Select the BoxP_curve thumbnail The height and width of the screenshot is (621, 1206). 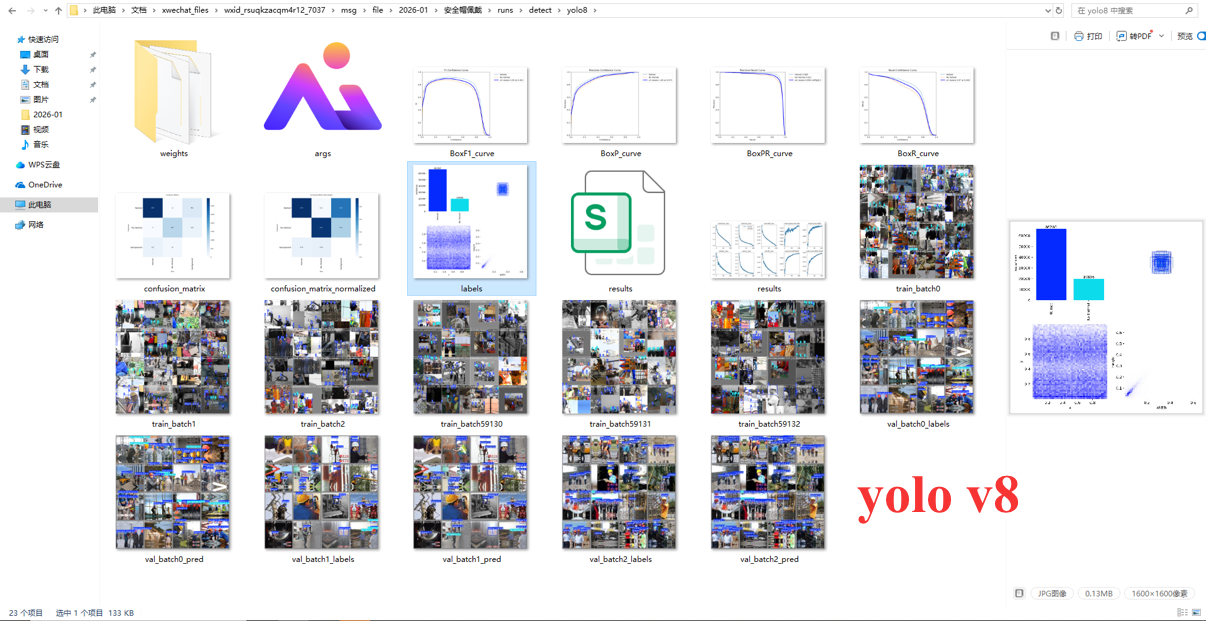pos(620,105)
